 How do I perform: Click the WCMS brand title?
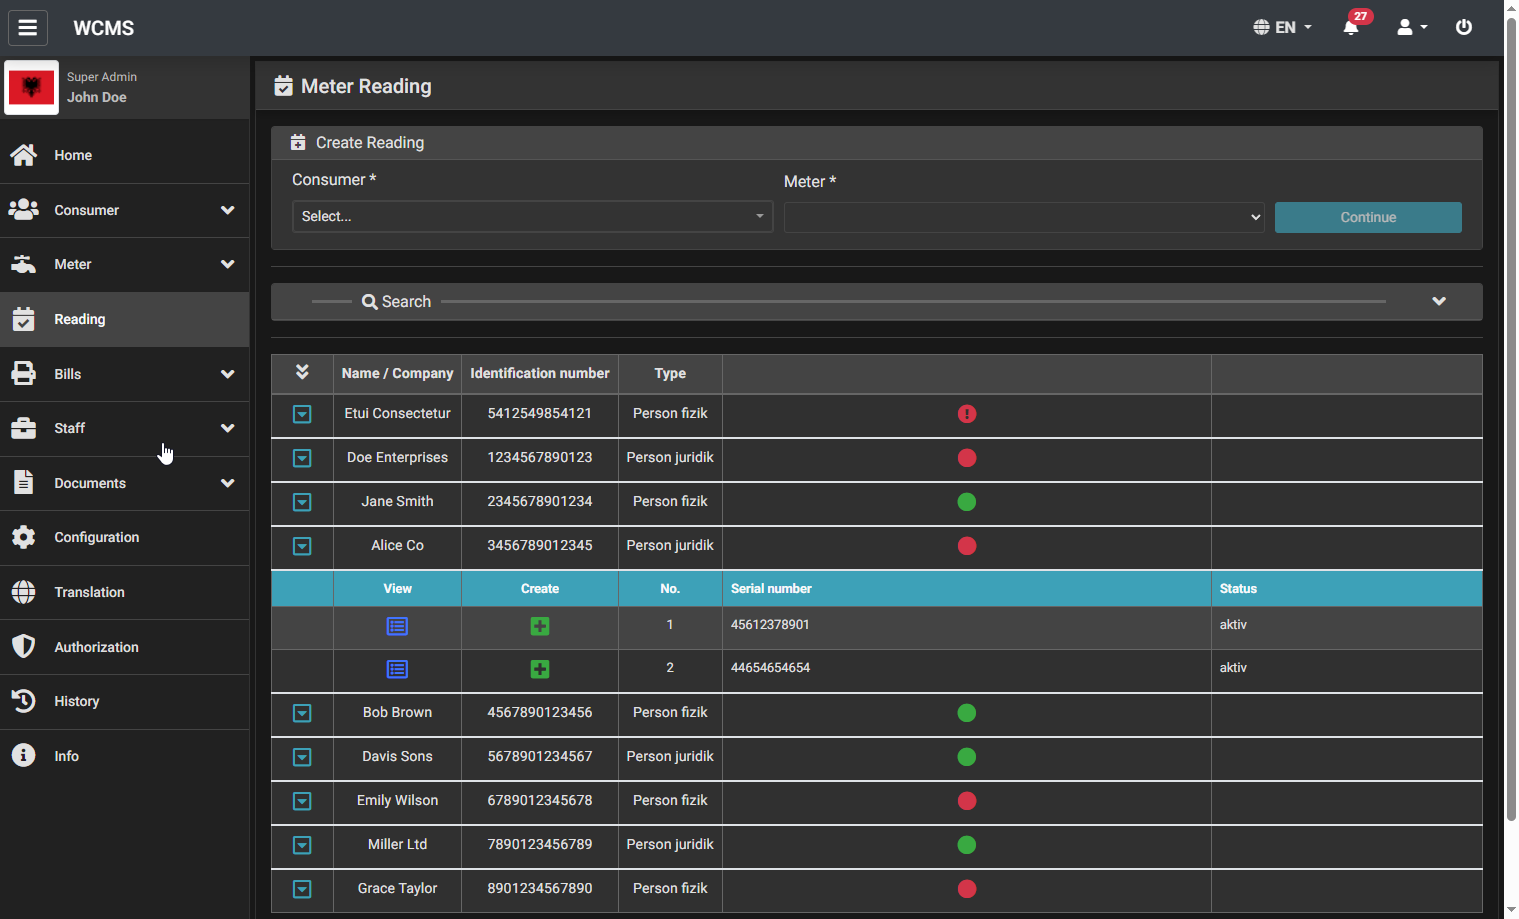[x=104, y=28]
